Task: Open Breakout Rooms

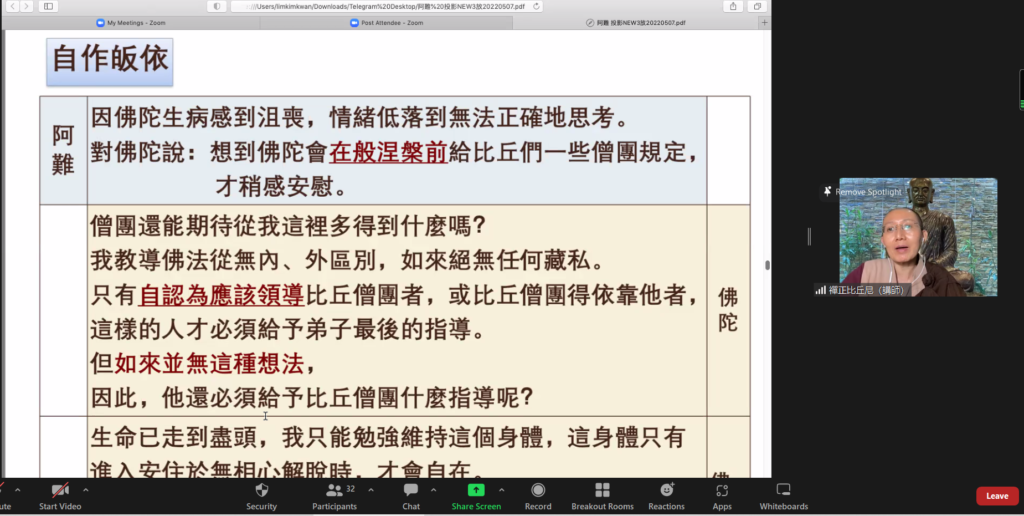Action: [x=602, y=495]
